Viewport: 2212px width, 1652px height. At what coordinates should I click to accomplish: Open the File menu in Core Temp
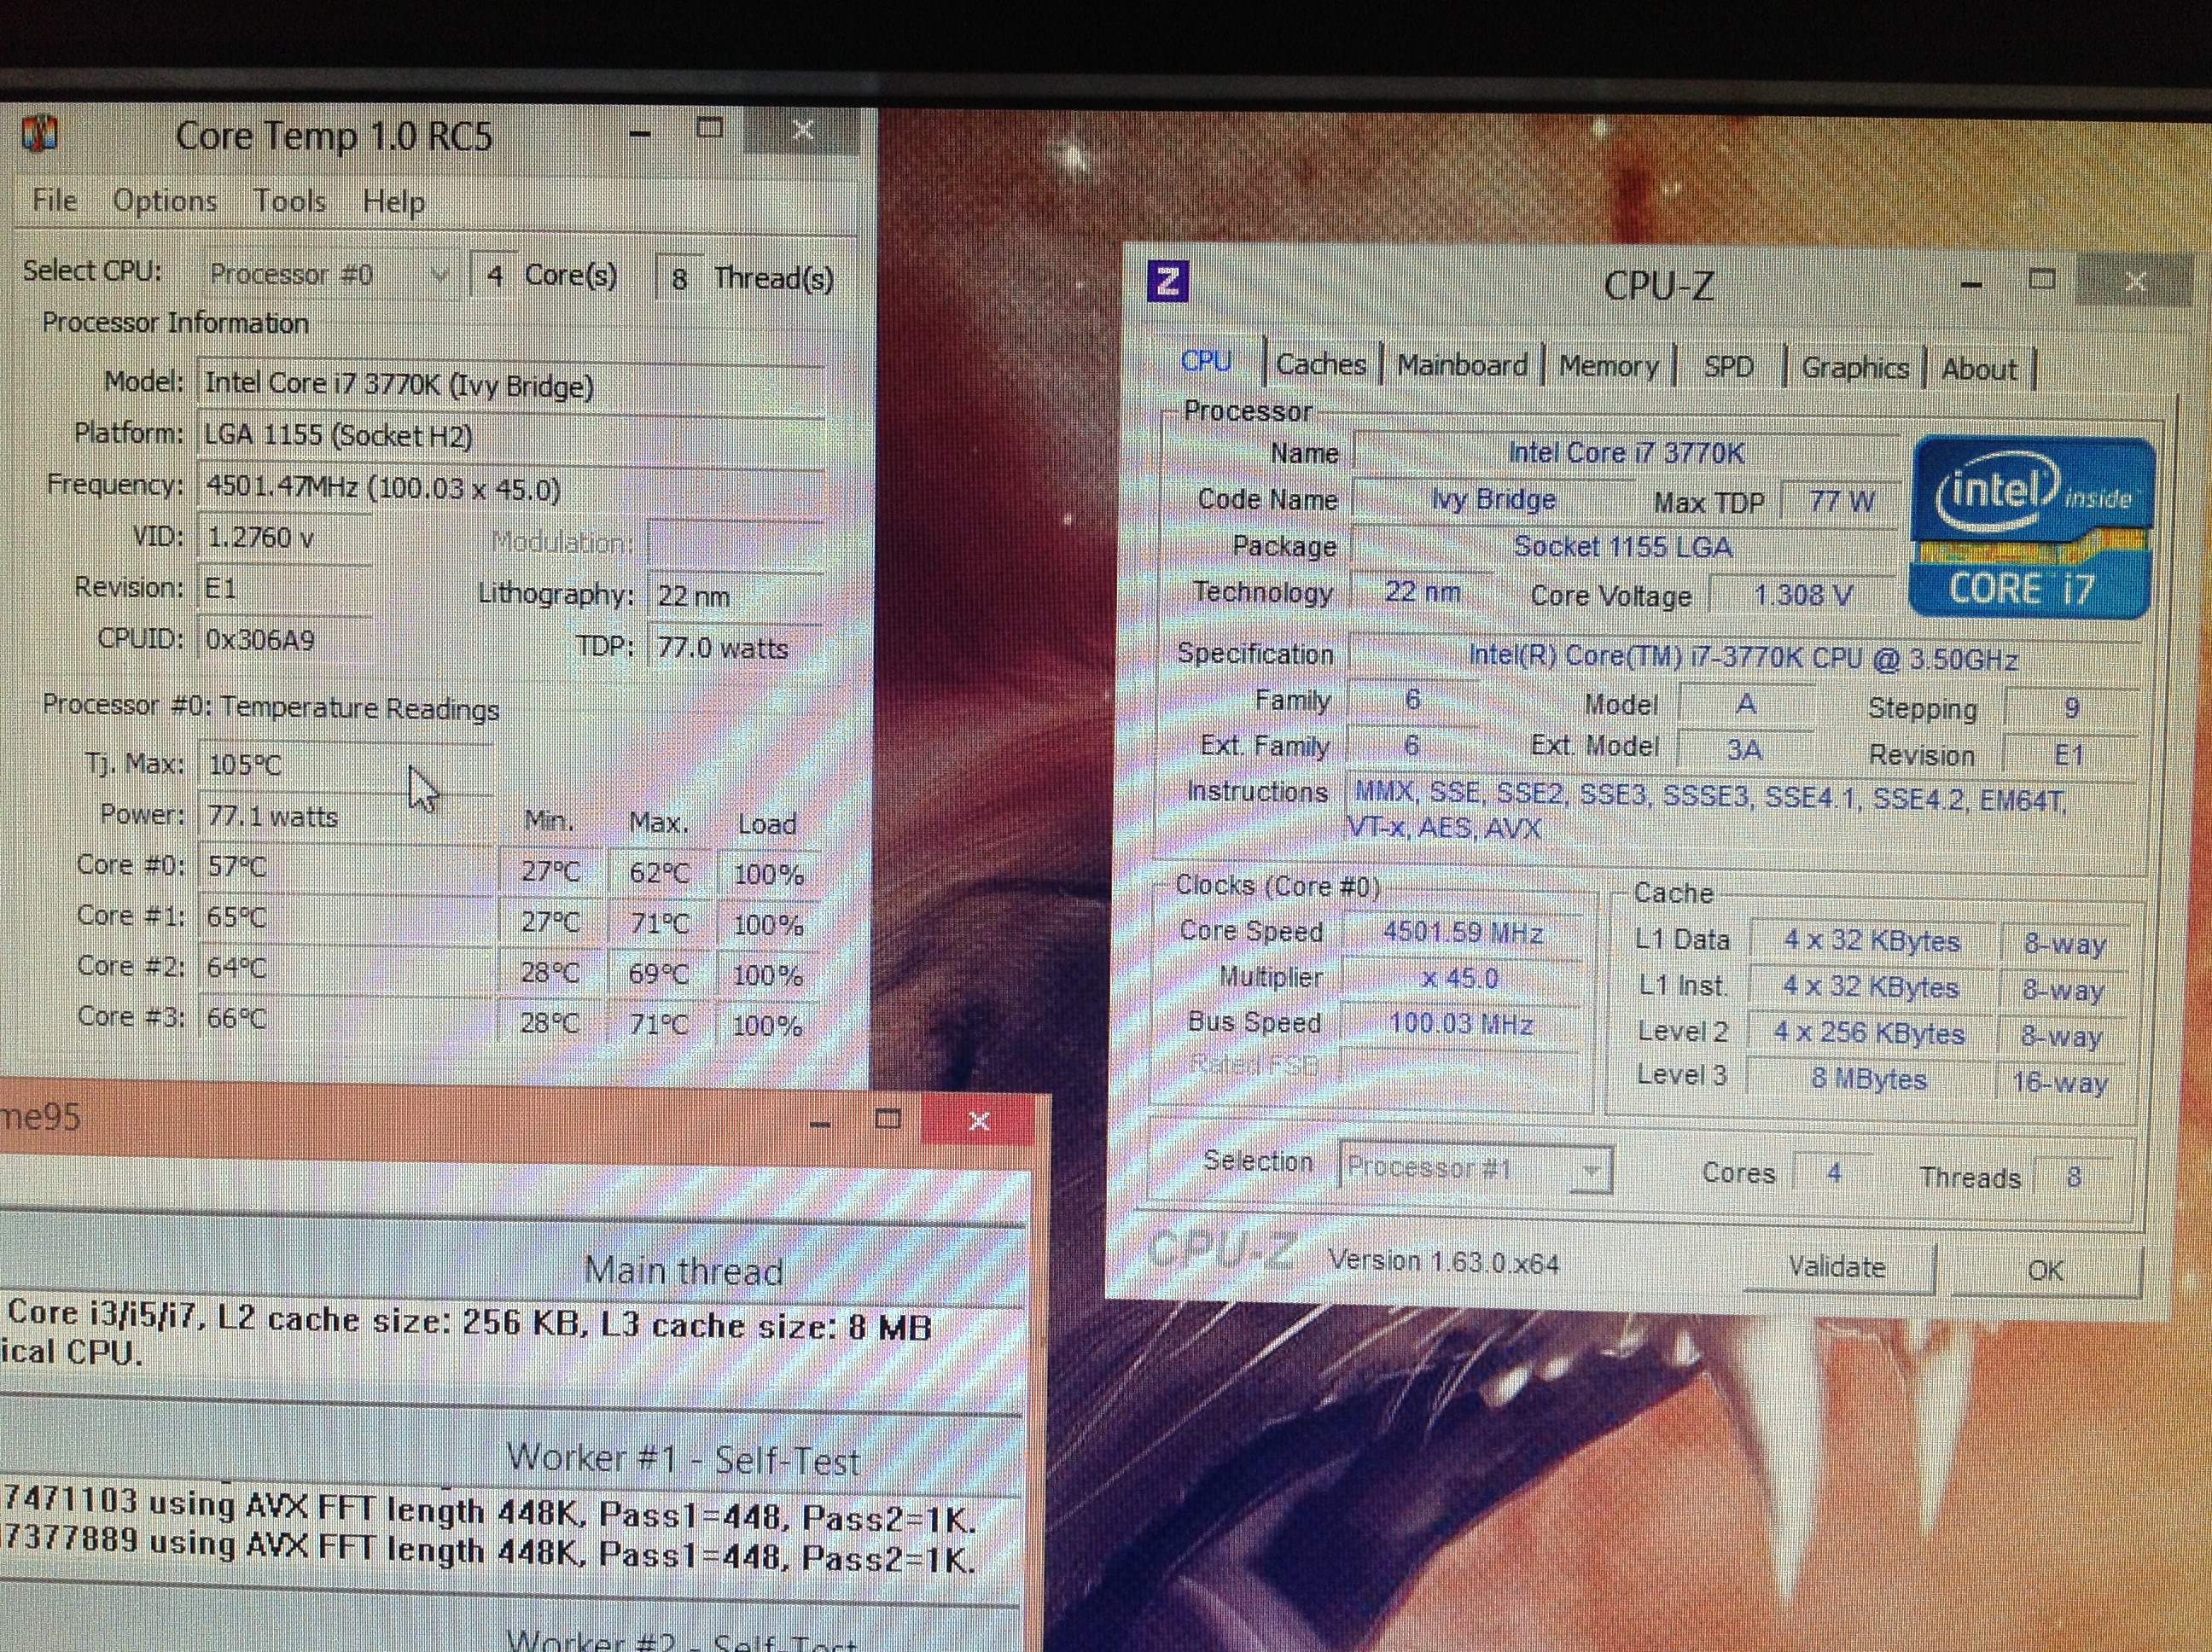[x=54, y=200]
